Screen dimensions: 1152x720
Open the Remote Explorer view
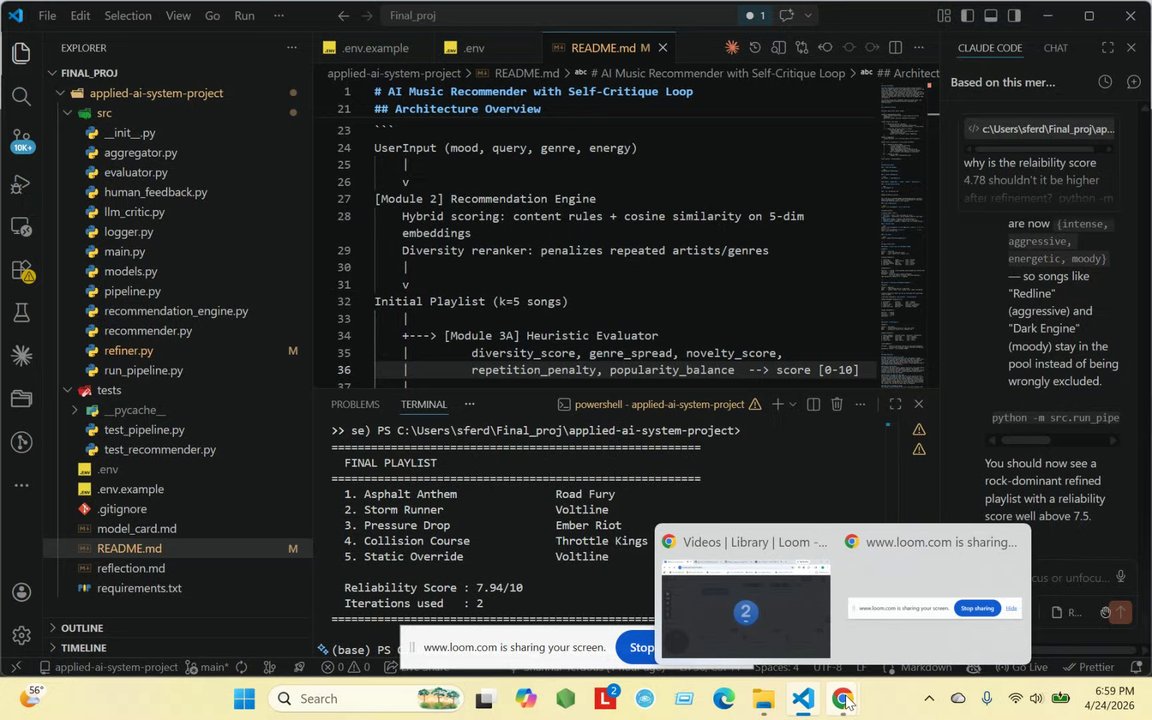coord(21,227)
